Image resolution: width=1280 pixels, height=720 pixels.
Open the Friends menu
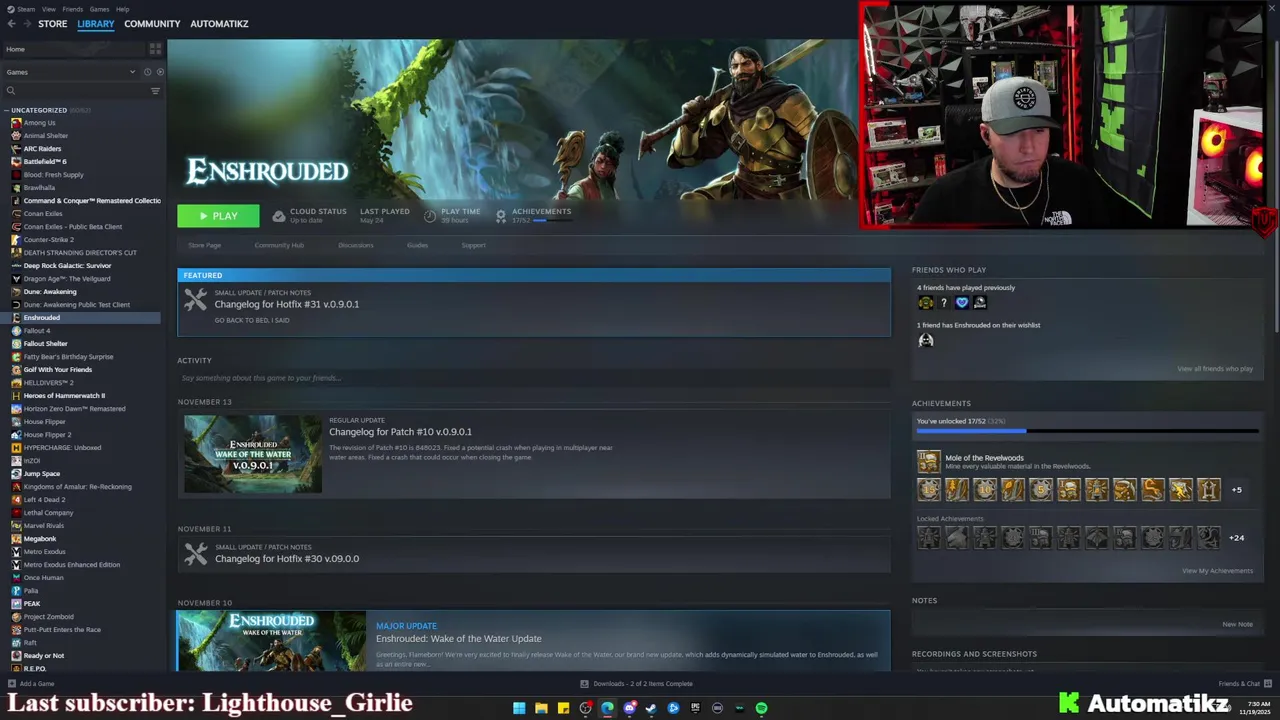[72, 9]
